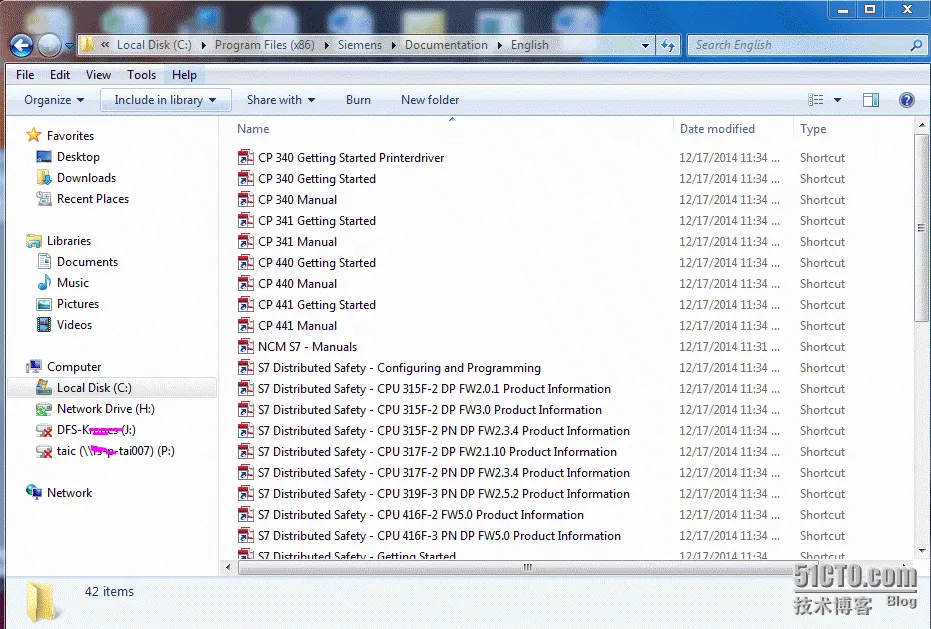Click Documentation in the address breadcrumb
This screenshot has width=931, height=629.
tap(446, 45)
